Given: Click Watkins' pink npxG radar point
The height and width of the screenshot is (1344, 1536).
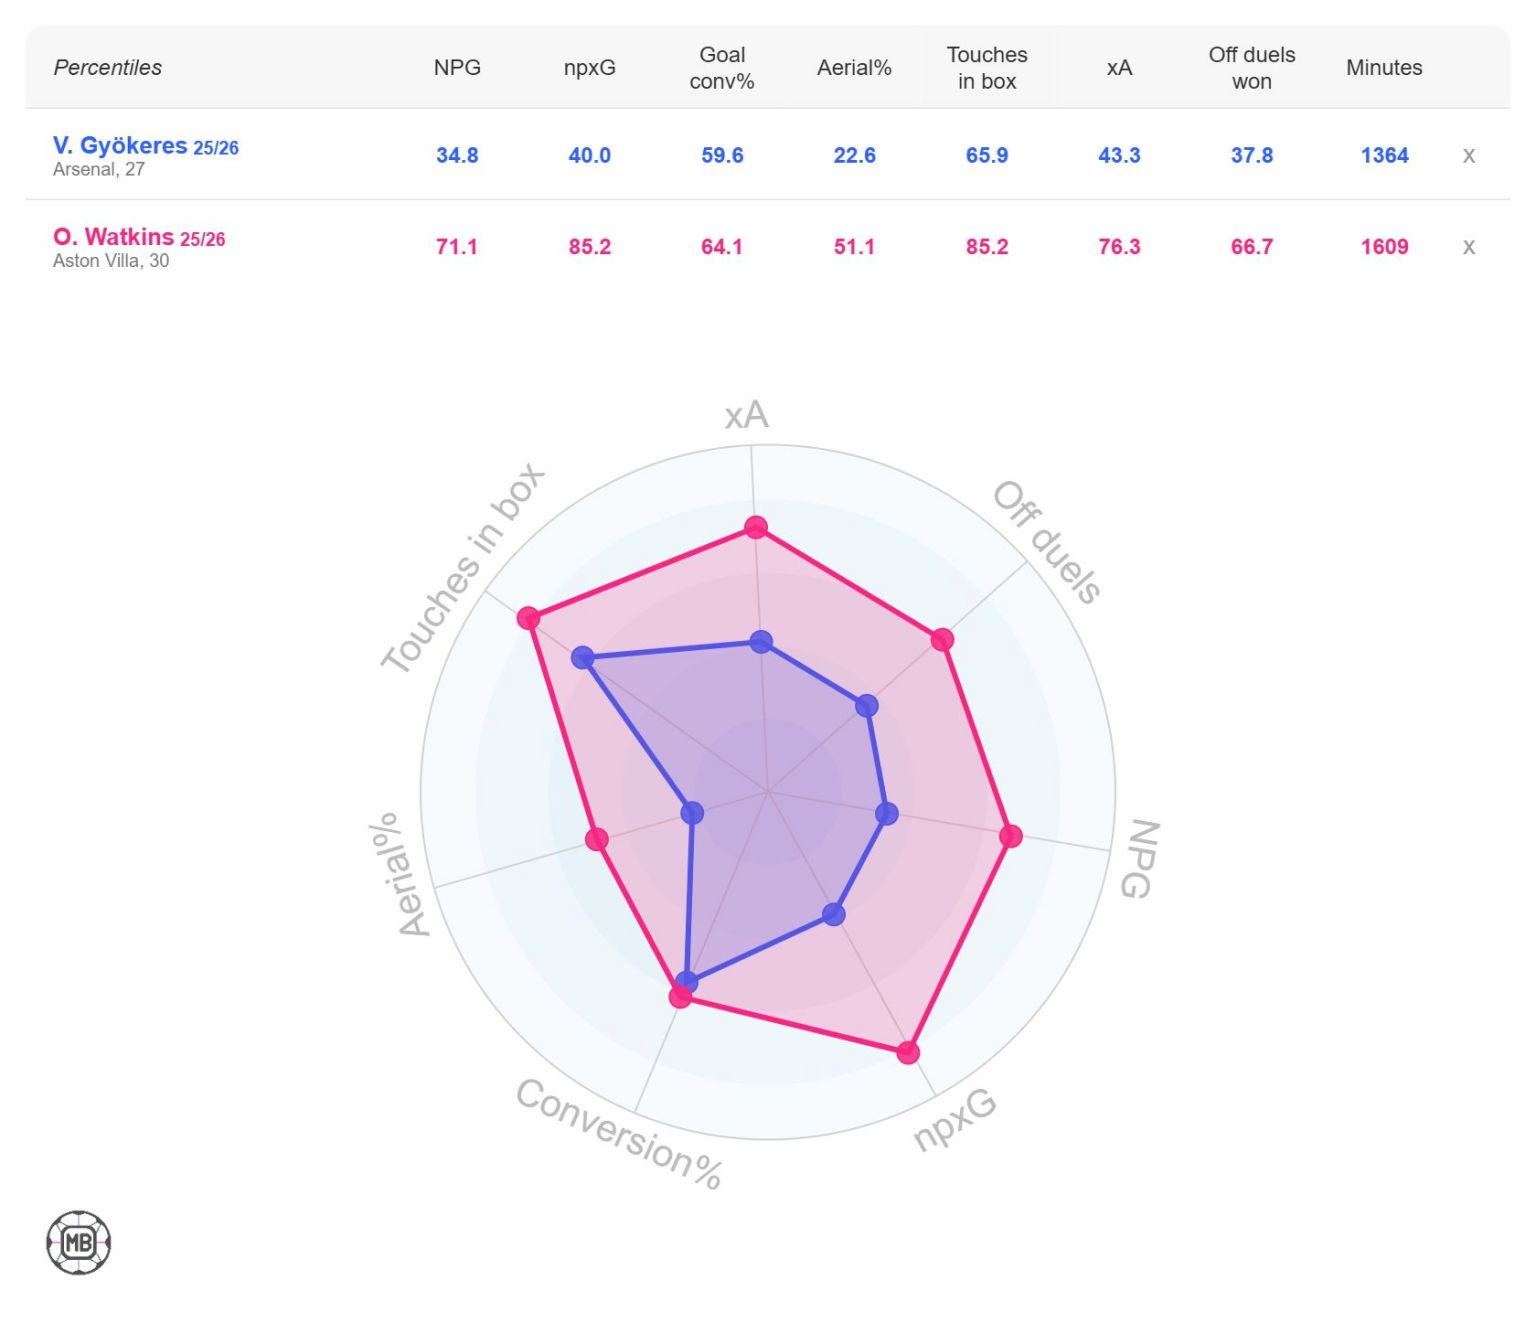Looking at the screenshot, I should [908, 1052].
